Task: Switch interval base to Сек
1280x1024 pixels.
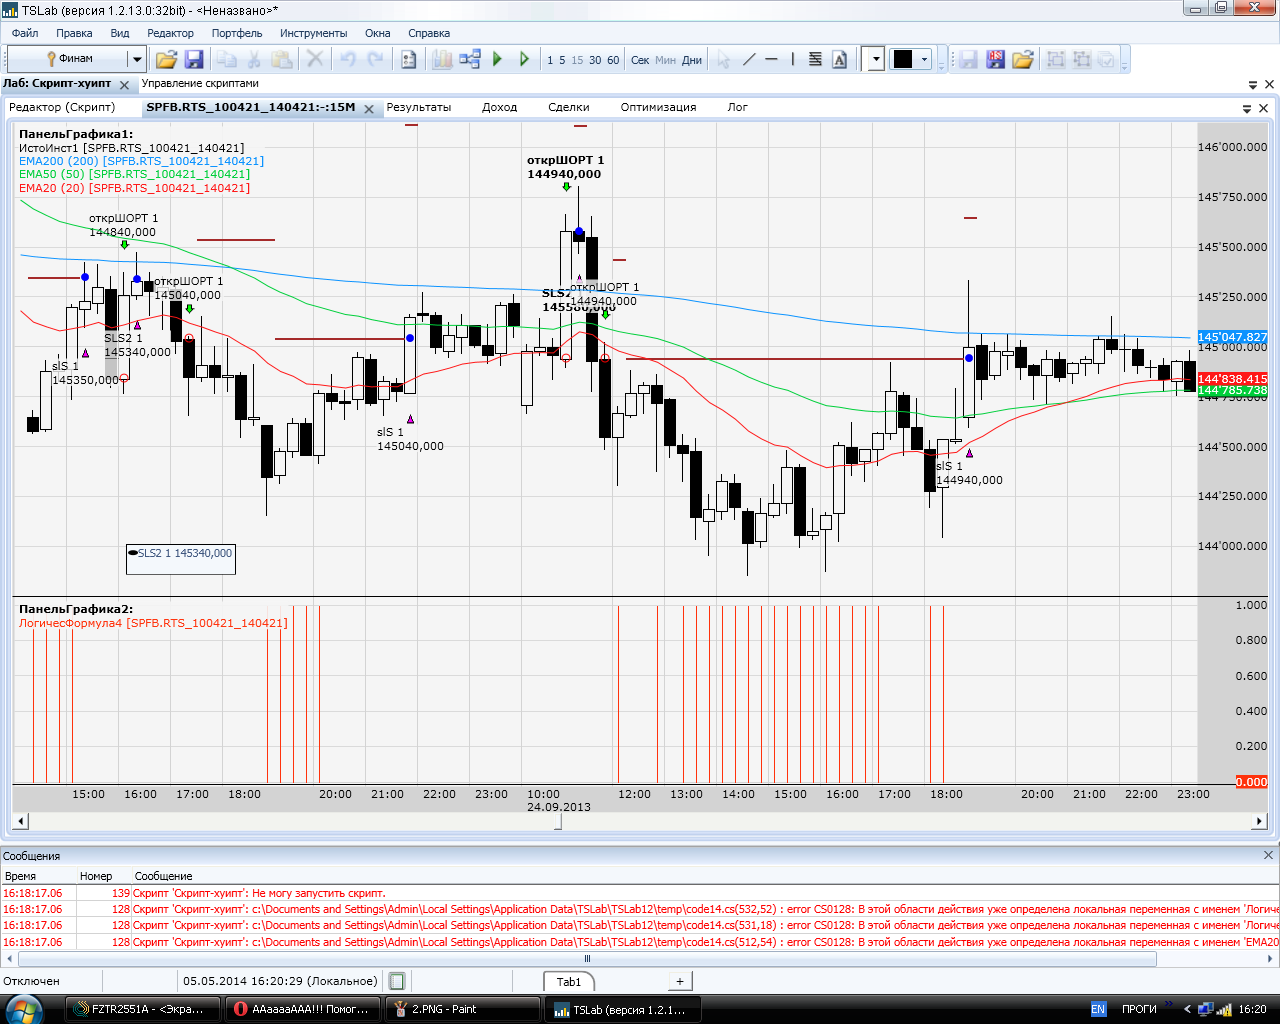Action: coord(640,60)
